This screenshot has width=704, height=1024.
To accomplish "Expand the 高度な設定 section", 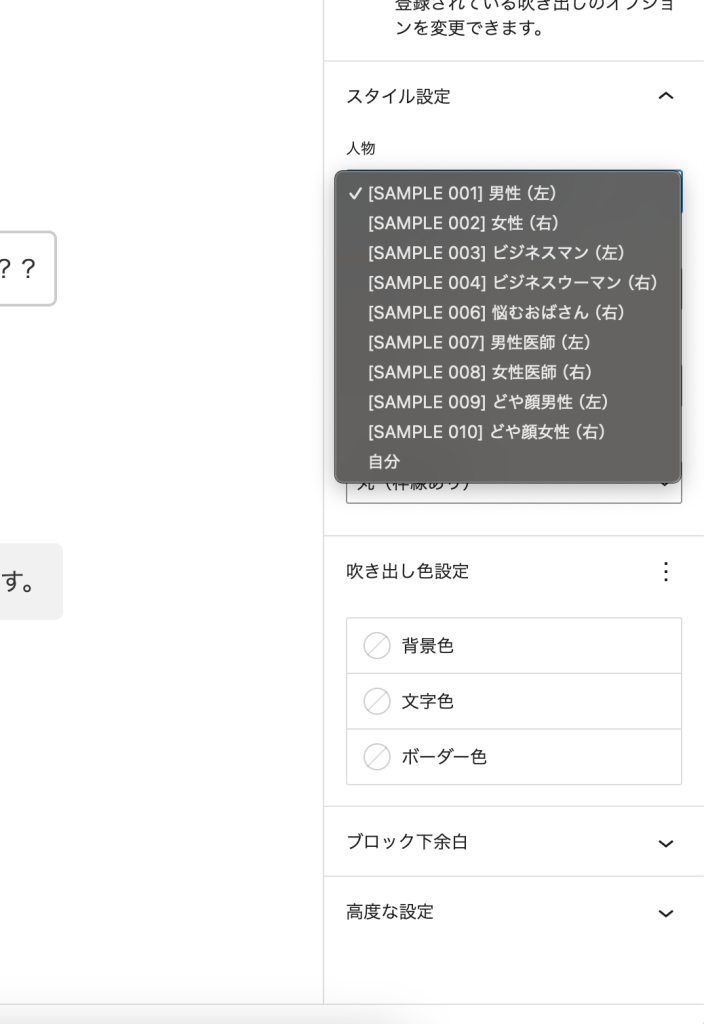I will [x=666, y=913].
